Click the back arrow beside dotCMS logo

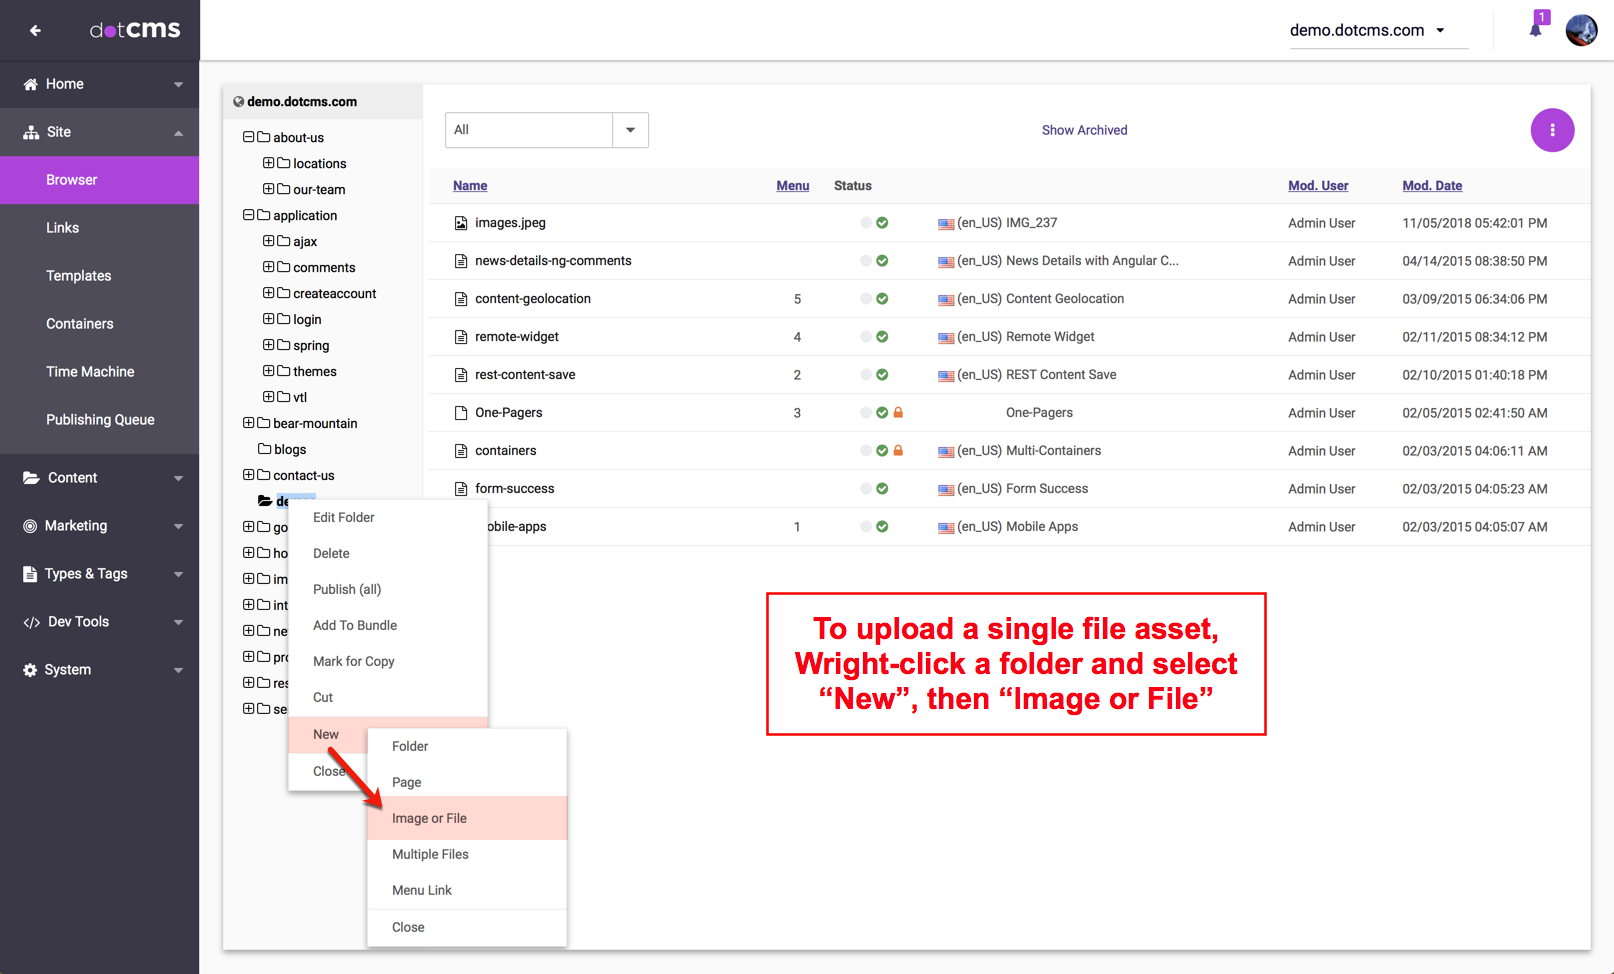35,31
